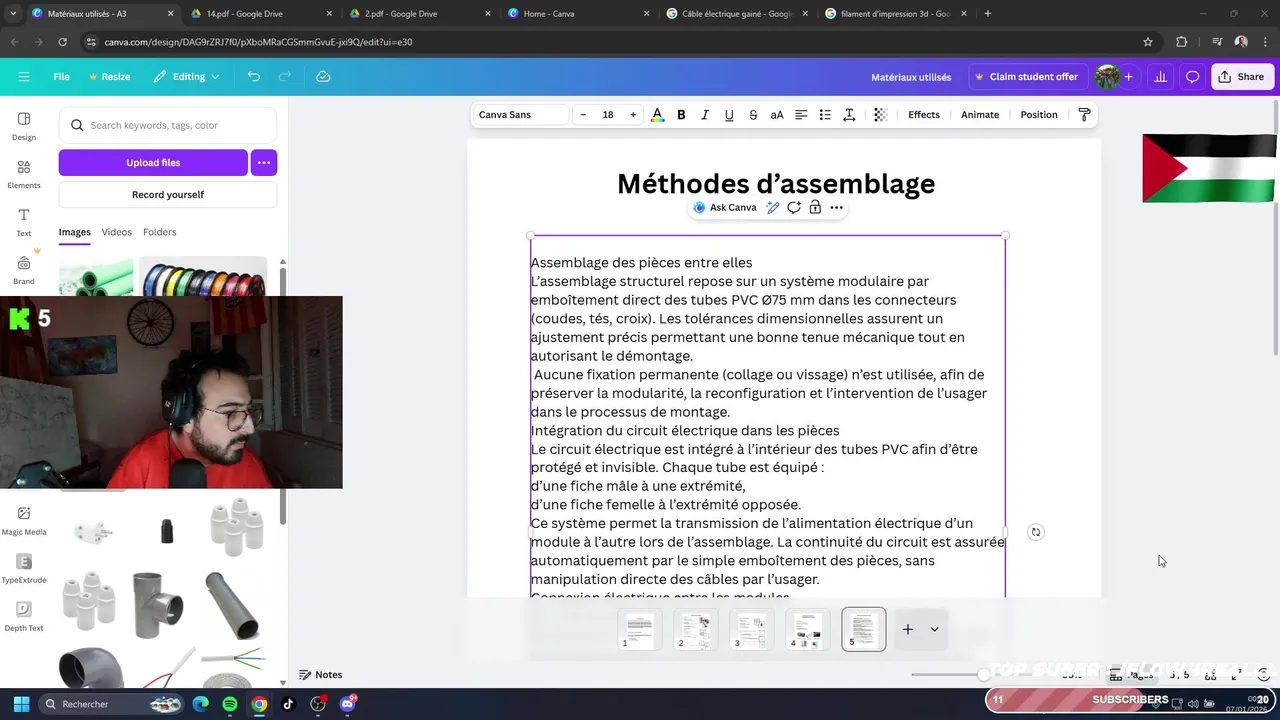The image size is (1280, 720).
Task: Click the Ask Canva button
Action: pyautogui.click(x=725, y=208)
